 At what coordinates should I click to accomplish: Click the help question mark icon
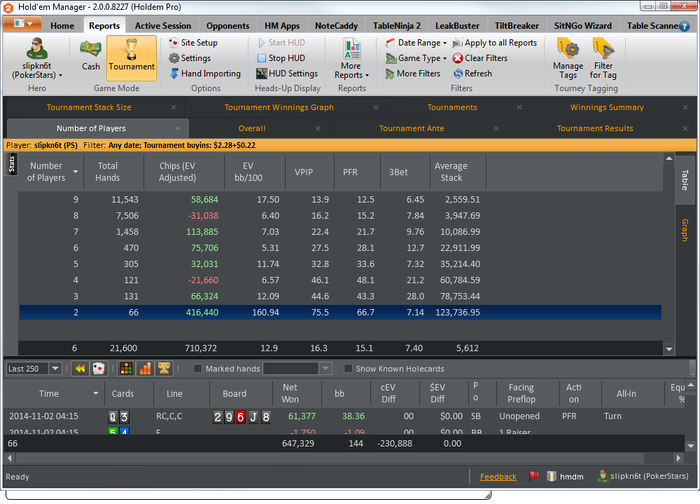pyautogui.click(x=684, y=26)
